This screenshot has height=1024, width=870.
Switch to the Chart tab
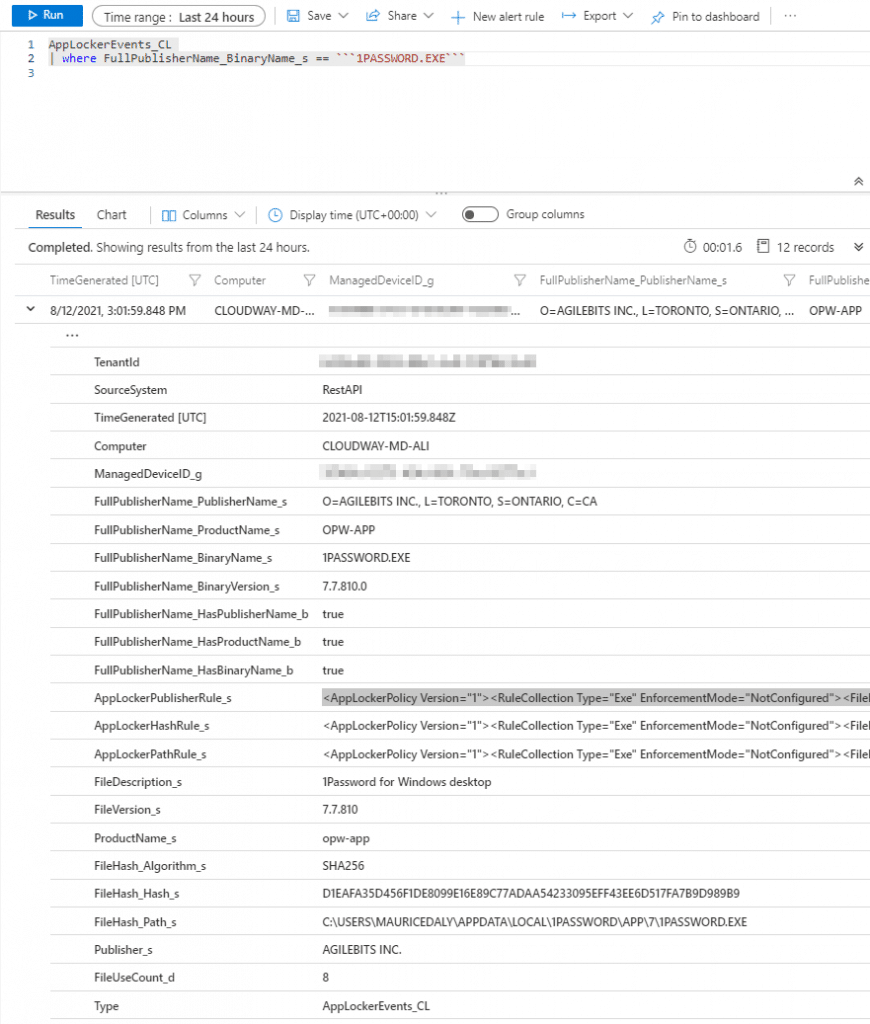click(111, 215)
